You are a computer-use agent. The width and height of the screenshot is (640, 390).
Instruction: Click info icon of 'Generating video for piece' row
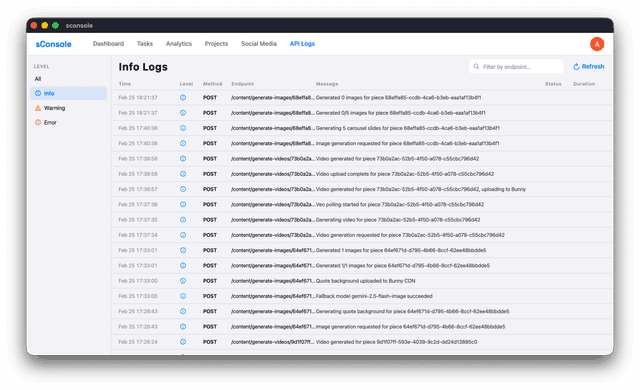(x=183, y=220)
